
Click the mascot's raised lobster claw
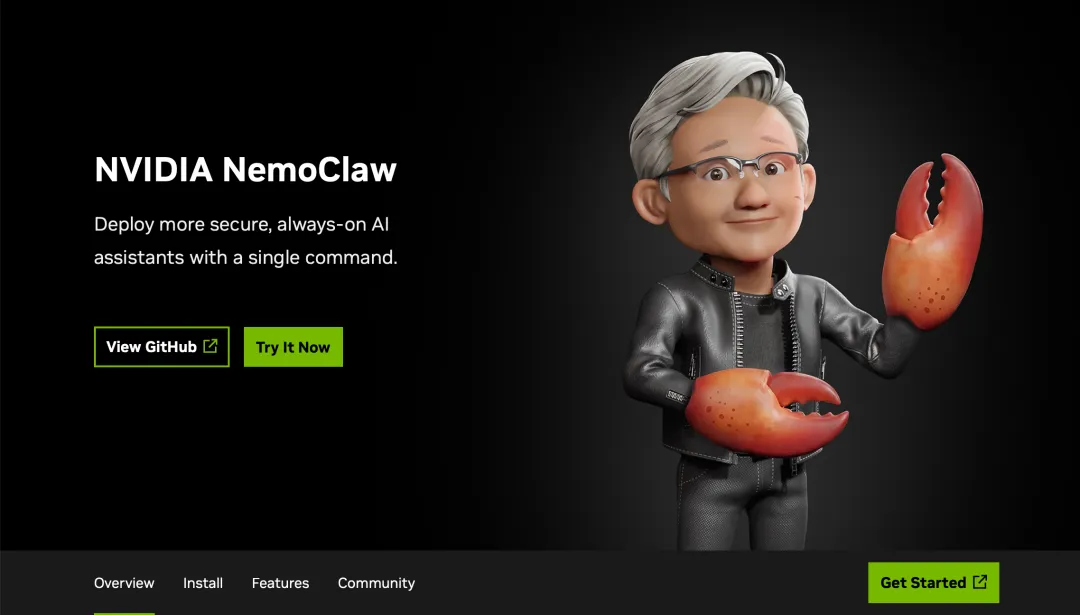(x=933, y=240)
